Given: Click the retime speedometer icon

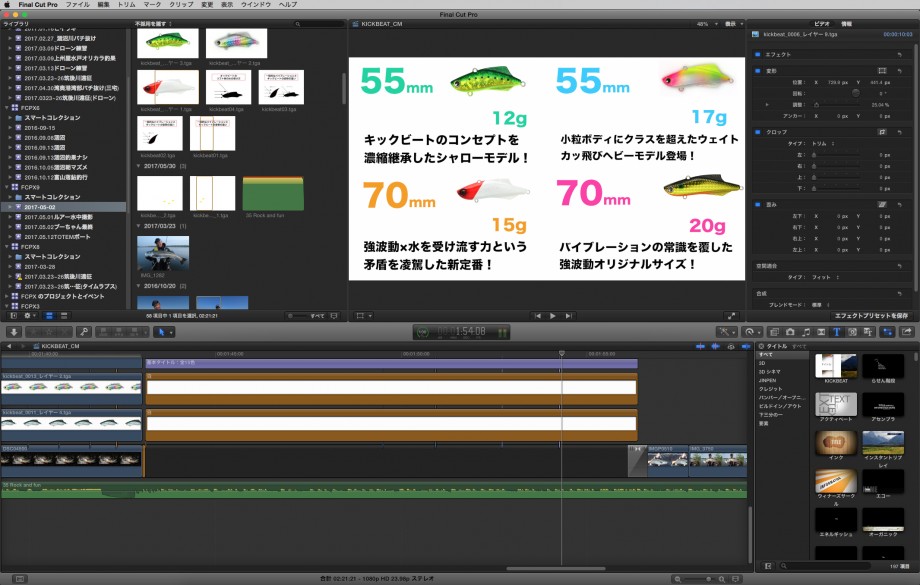Looking at the screenshot, I should click(752, 332).
